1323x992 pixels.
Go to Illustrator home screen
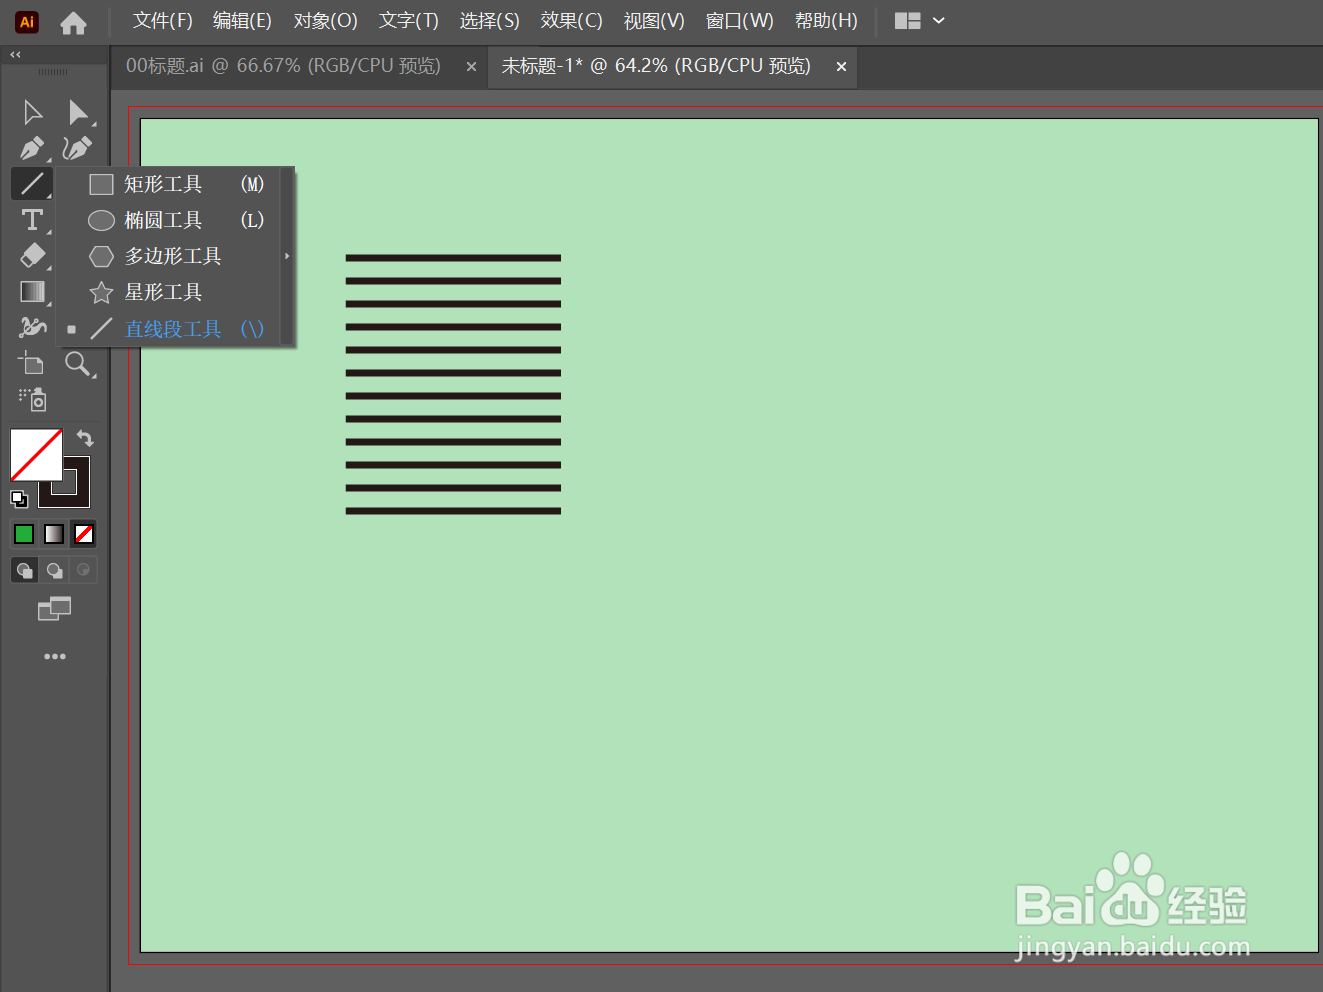(x=73, y=22)
